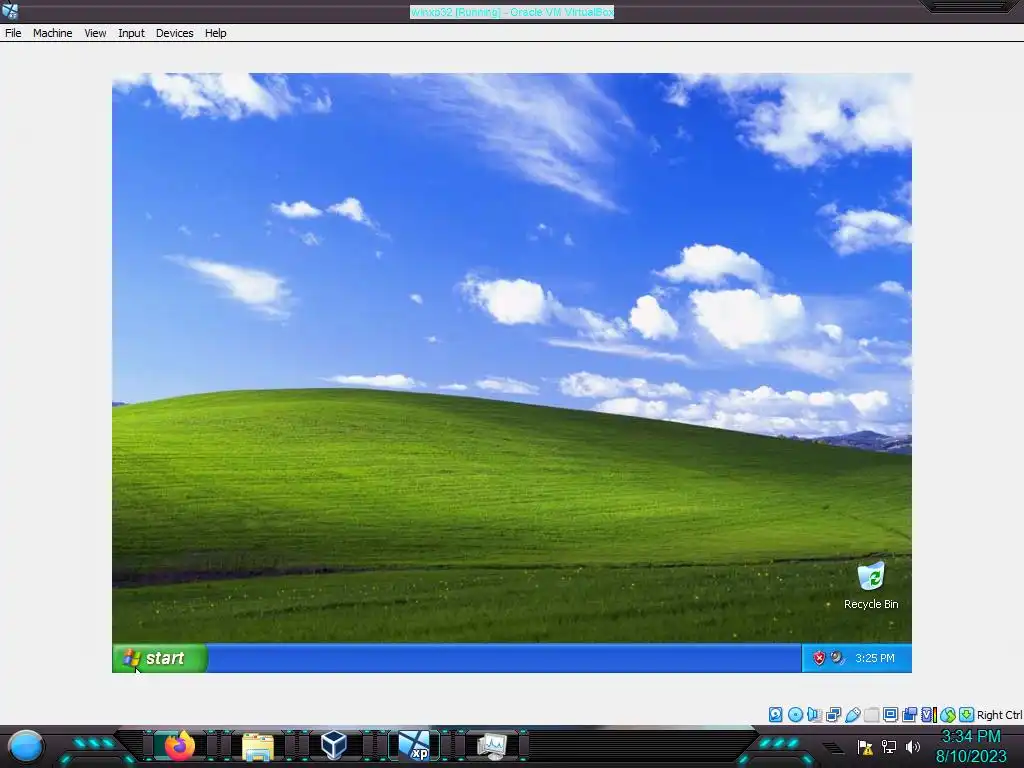Click the Action Center flag tray icon
Image resolution: width=1024 pixels, height=768 pixels.
865,746
